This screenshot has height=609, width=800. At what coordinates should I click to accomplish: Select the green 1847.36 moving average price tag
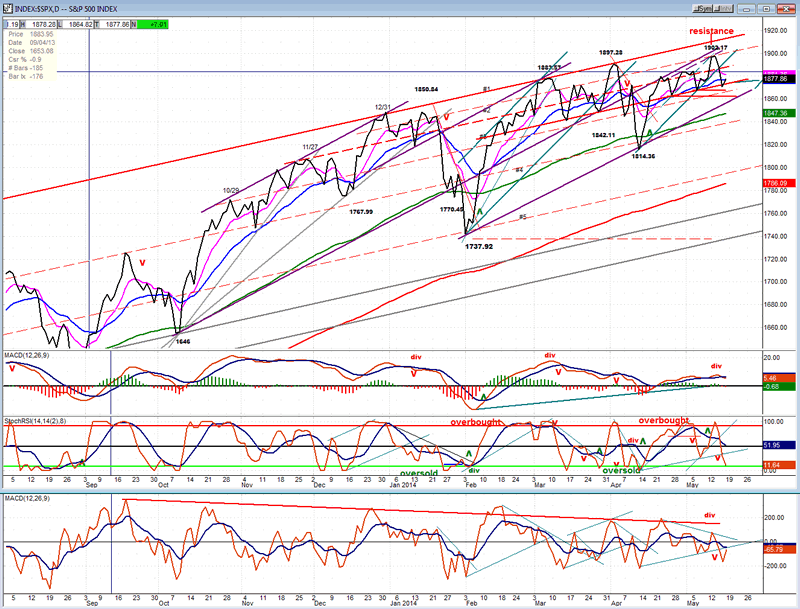pyautogui.click(x=779, y=113)
